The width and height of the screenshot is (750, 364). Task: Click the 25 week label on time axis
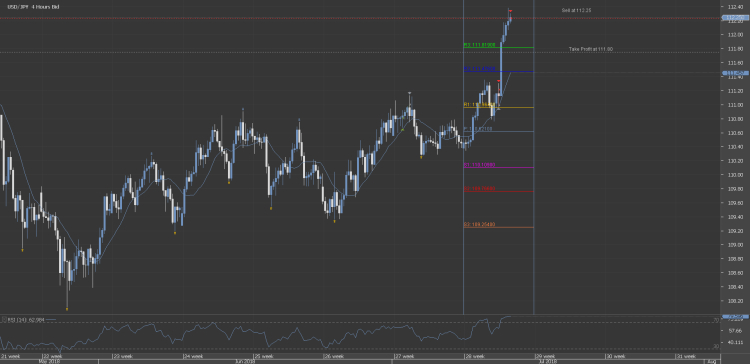pyautogui.click(x=265, y=356)
